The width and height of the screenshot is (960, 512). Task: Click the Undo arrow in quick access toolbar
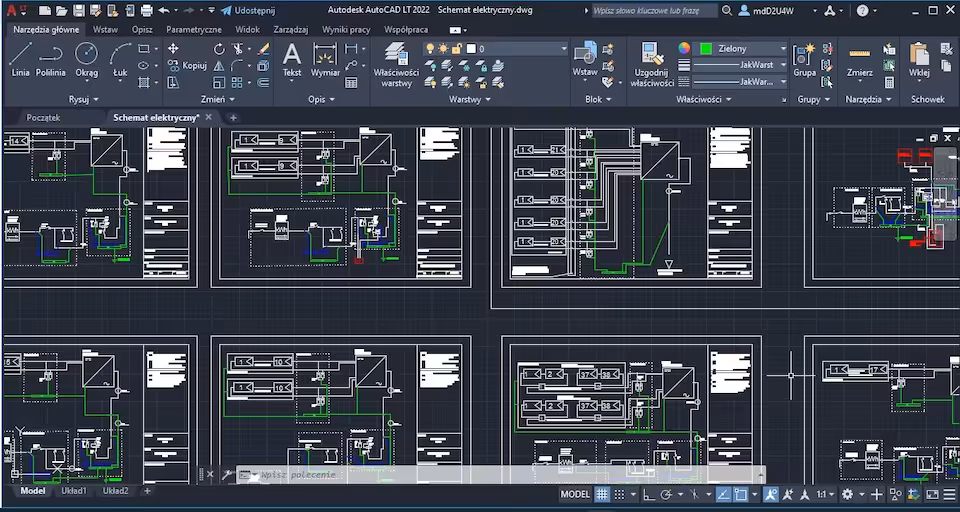[164, 10]
